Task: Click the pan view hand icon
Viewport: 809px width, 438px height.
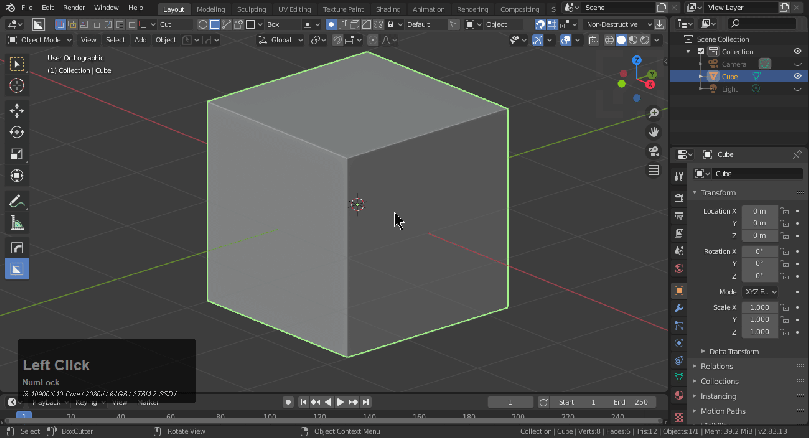Action: click(654, 131)
